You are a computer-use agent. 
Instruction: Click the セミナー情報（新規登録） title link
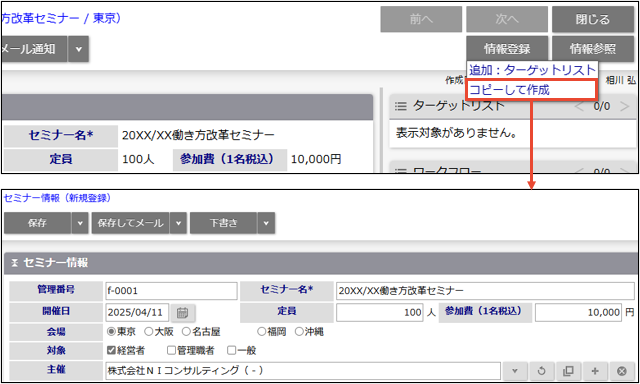(58, 198)
